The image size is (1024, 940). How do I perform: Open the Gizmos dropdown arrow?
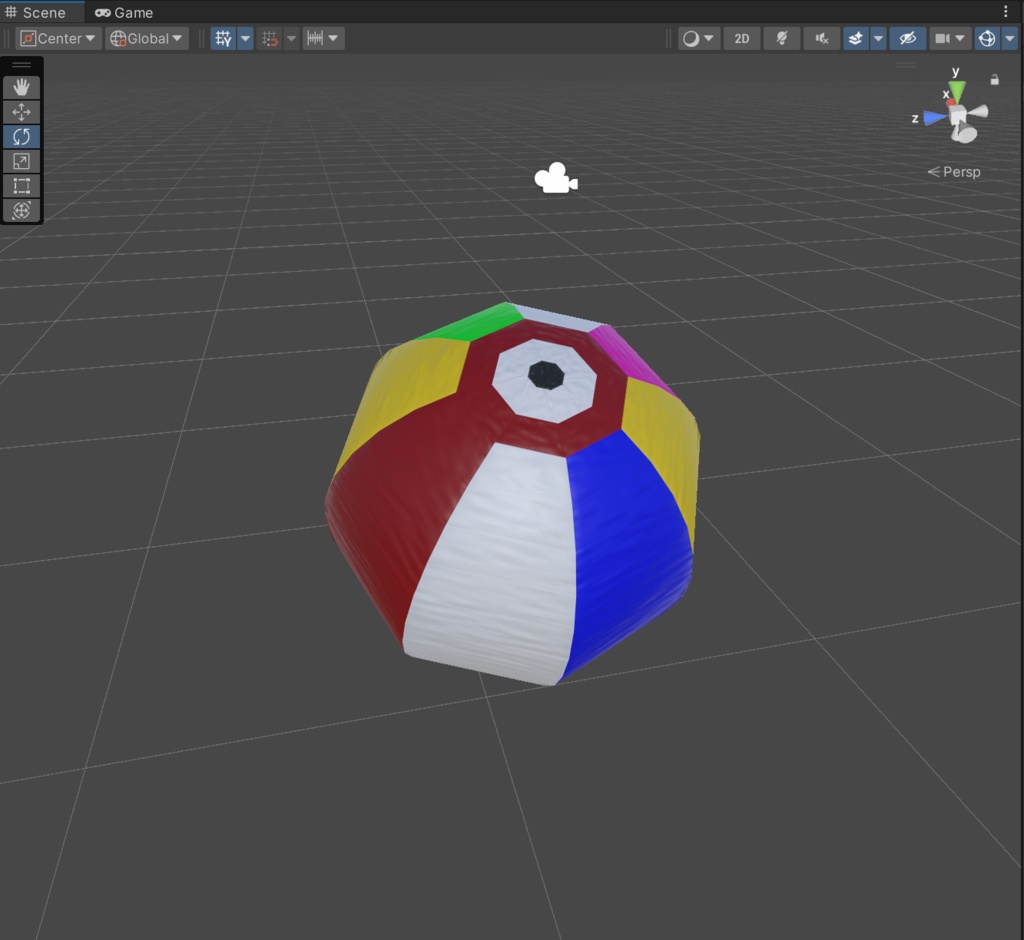pyautogui.click(x=1010, y=38)
